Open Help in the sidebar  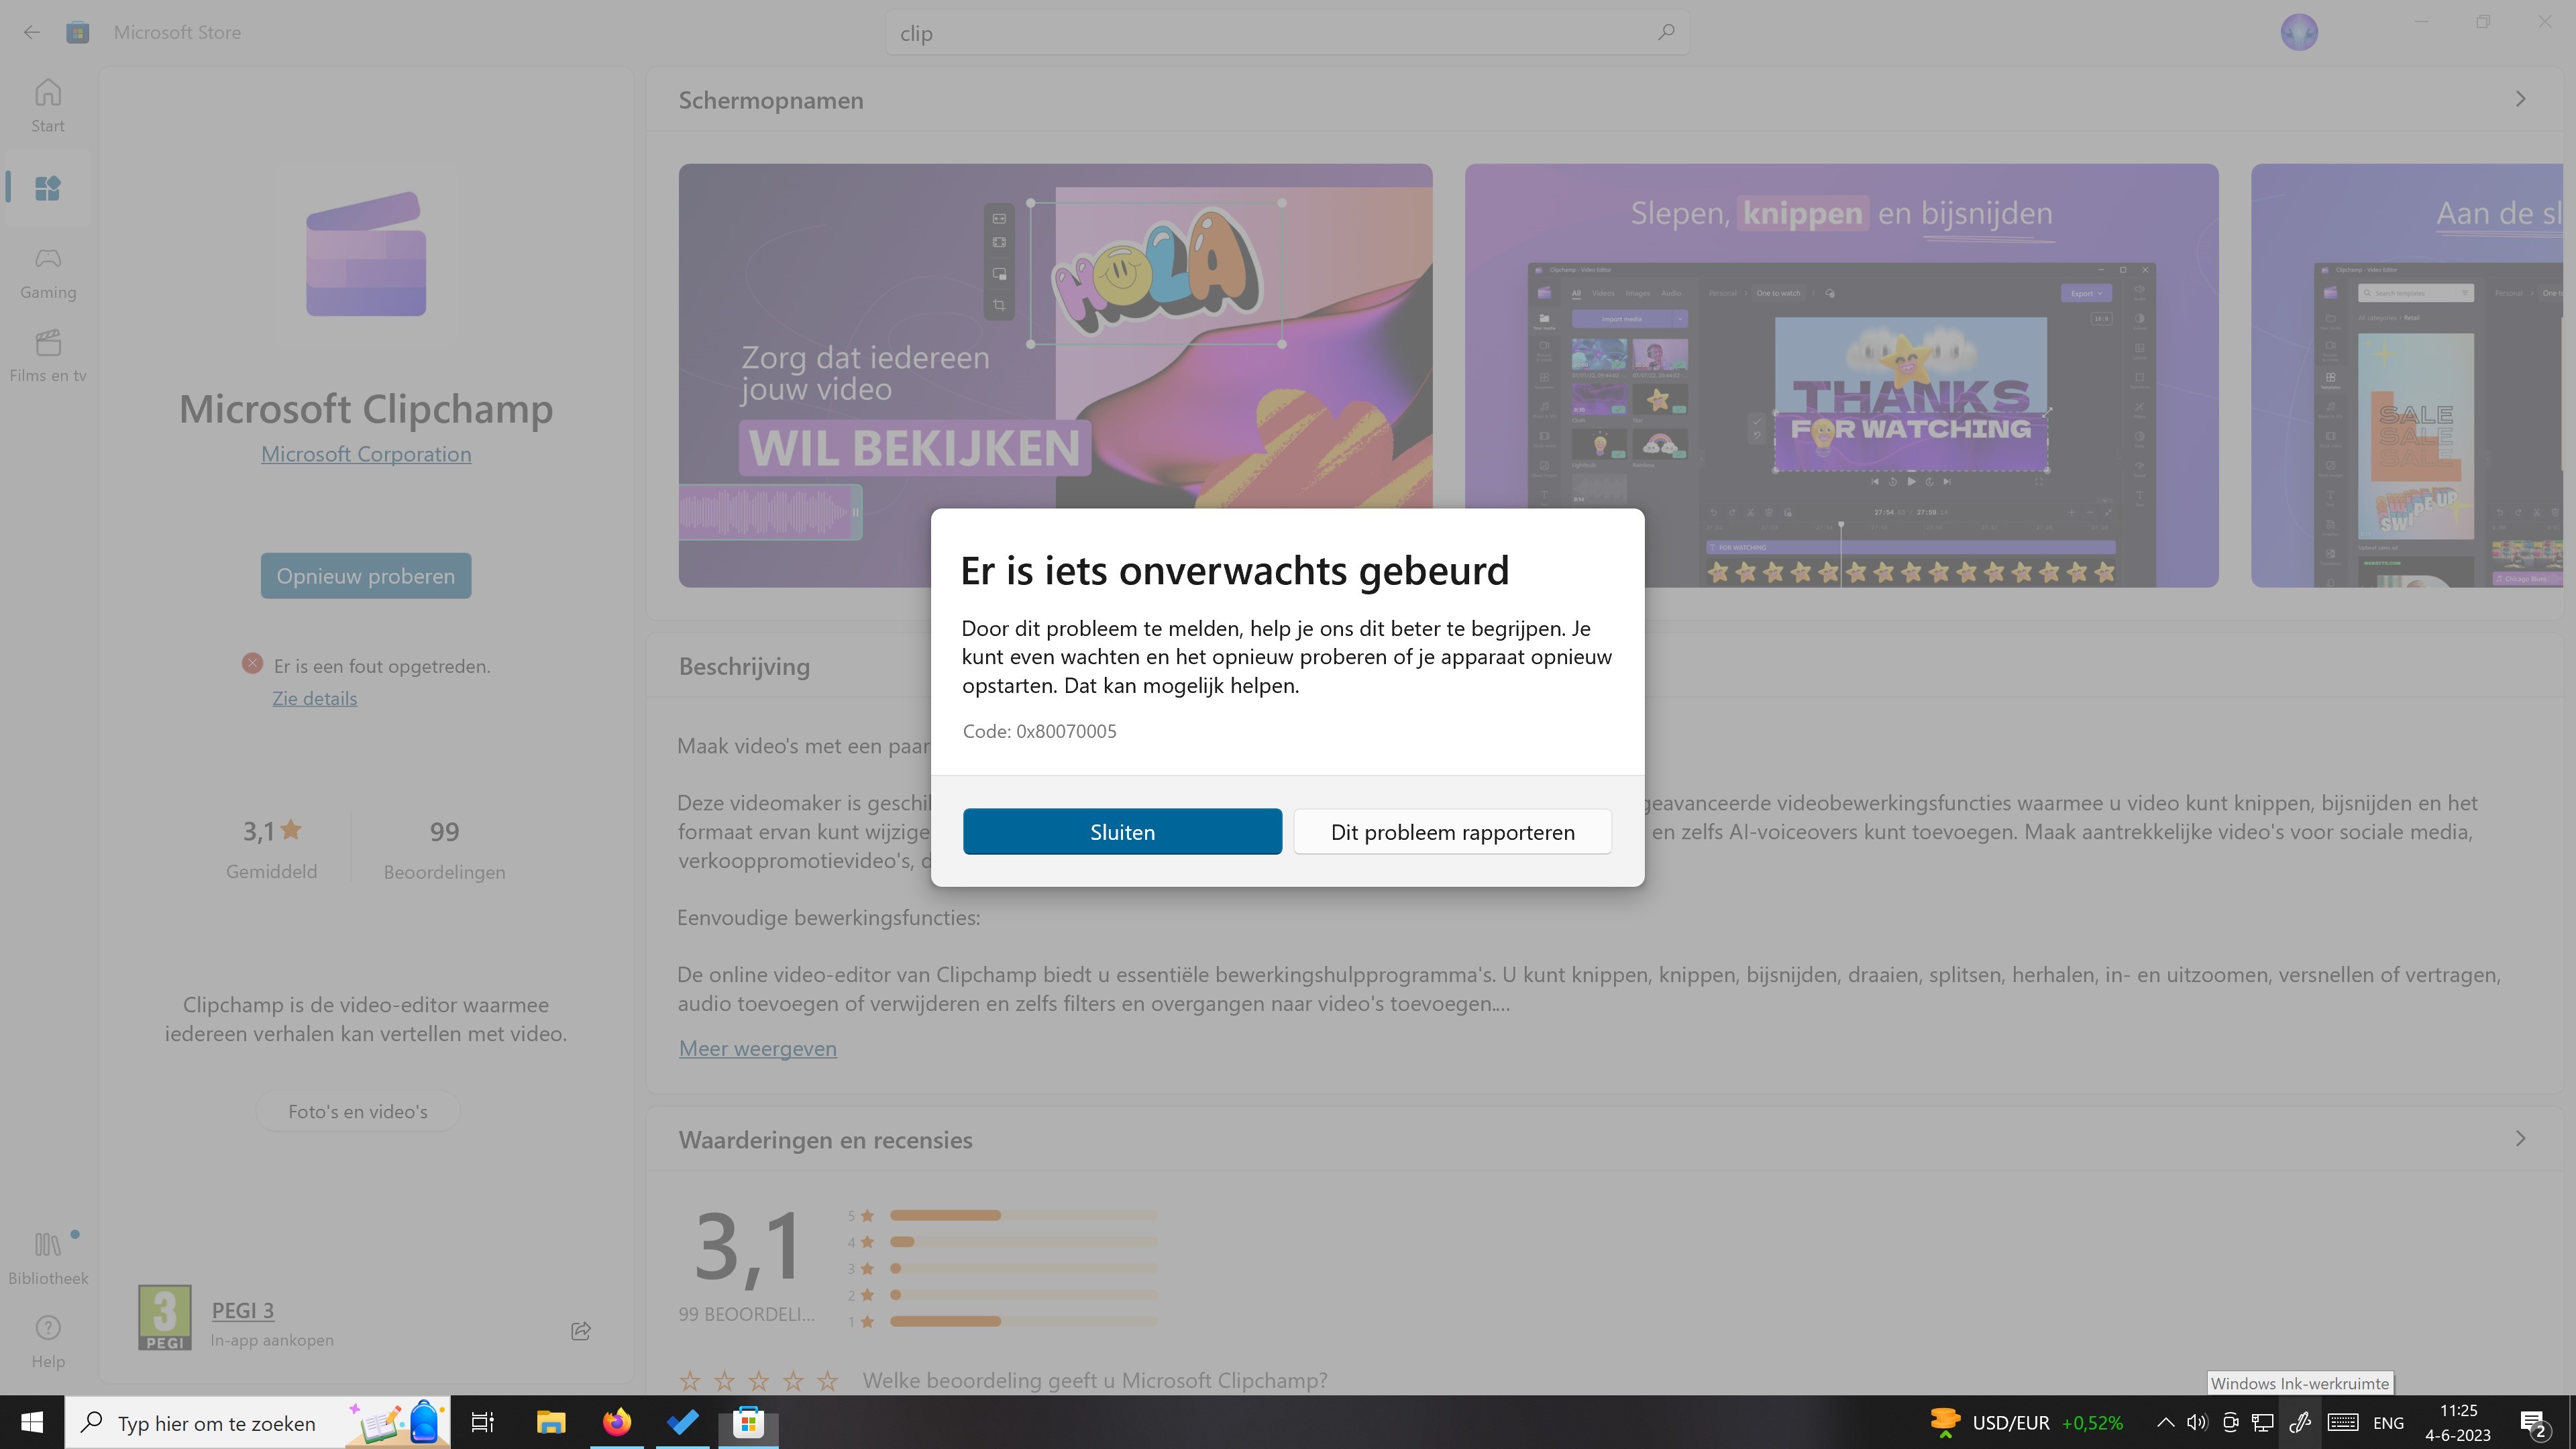(47, 1341)
